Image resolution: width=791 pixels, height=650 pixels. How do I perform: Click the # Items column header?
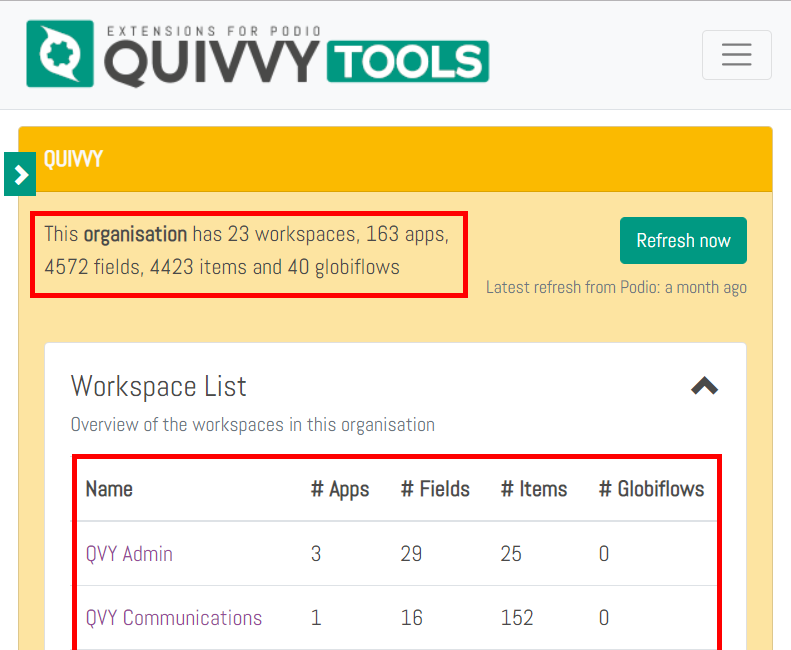534,489
